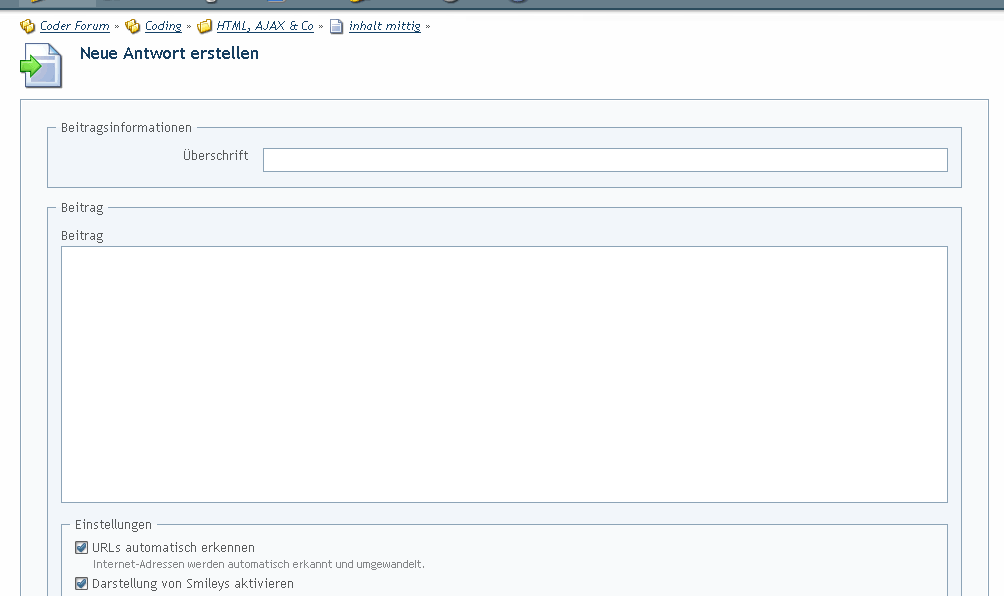Click the Coder Forum breadcrumb icon
The width and height of the screenshot is (1004, 596).
[28, 27]
